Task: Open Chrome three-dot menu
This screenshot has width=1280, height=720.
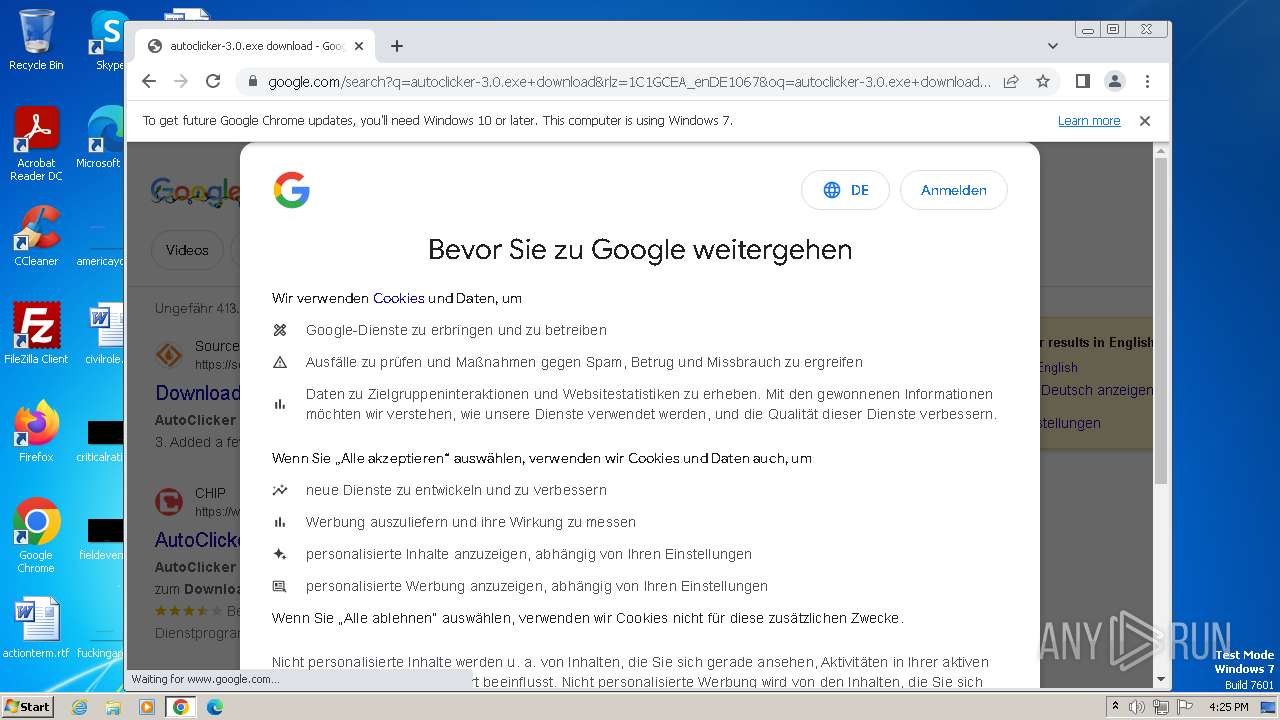Action: 1147,81
